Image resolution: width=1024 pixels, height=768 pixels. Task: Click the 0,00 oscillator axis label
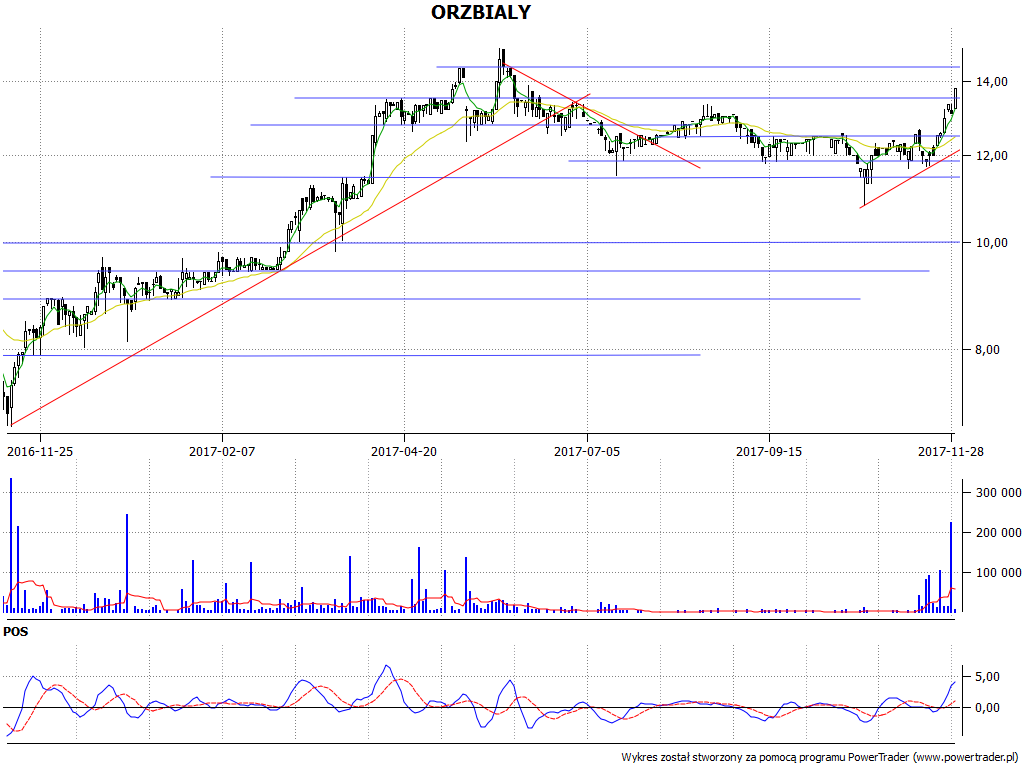tap(987, 708)
